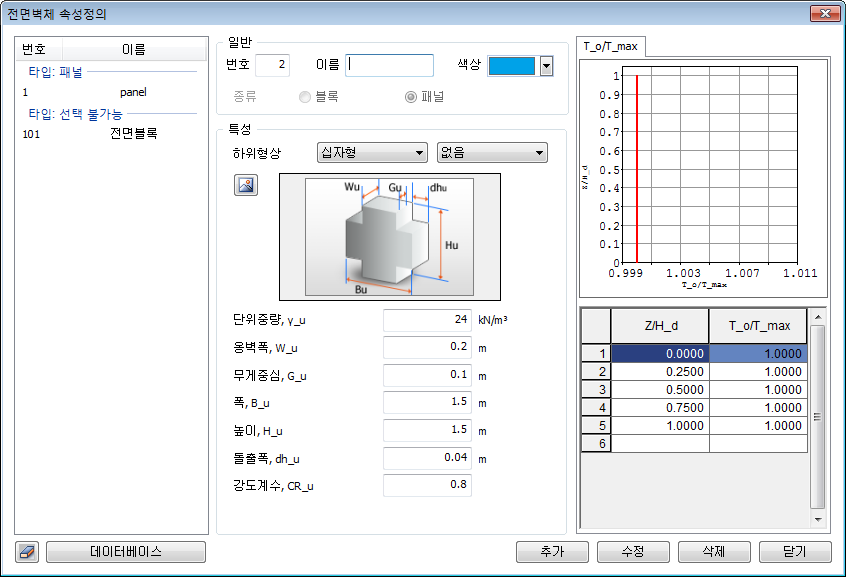This screenshot has height=577, width=846.
Task: Select the 패널 radio button
Action: click(410, 97)
